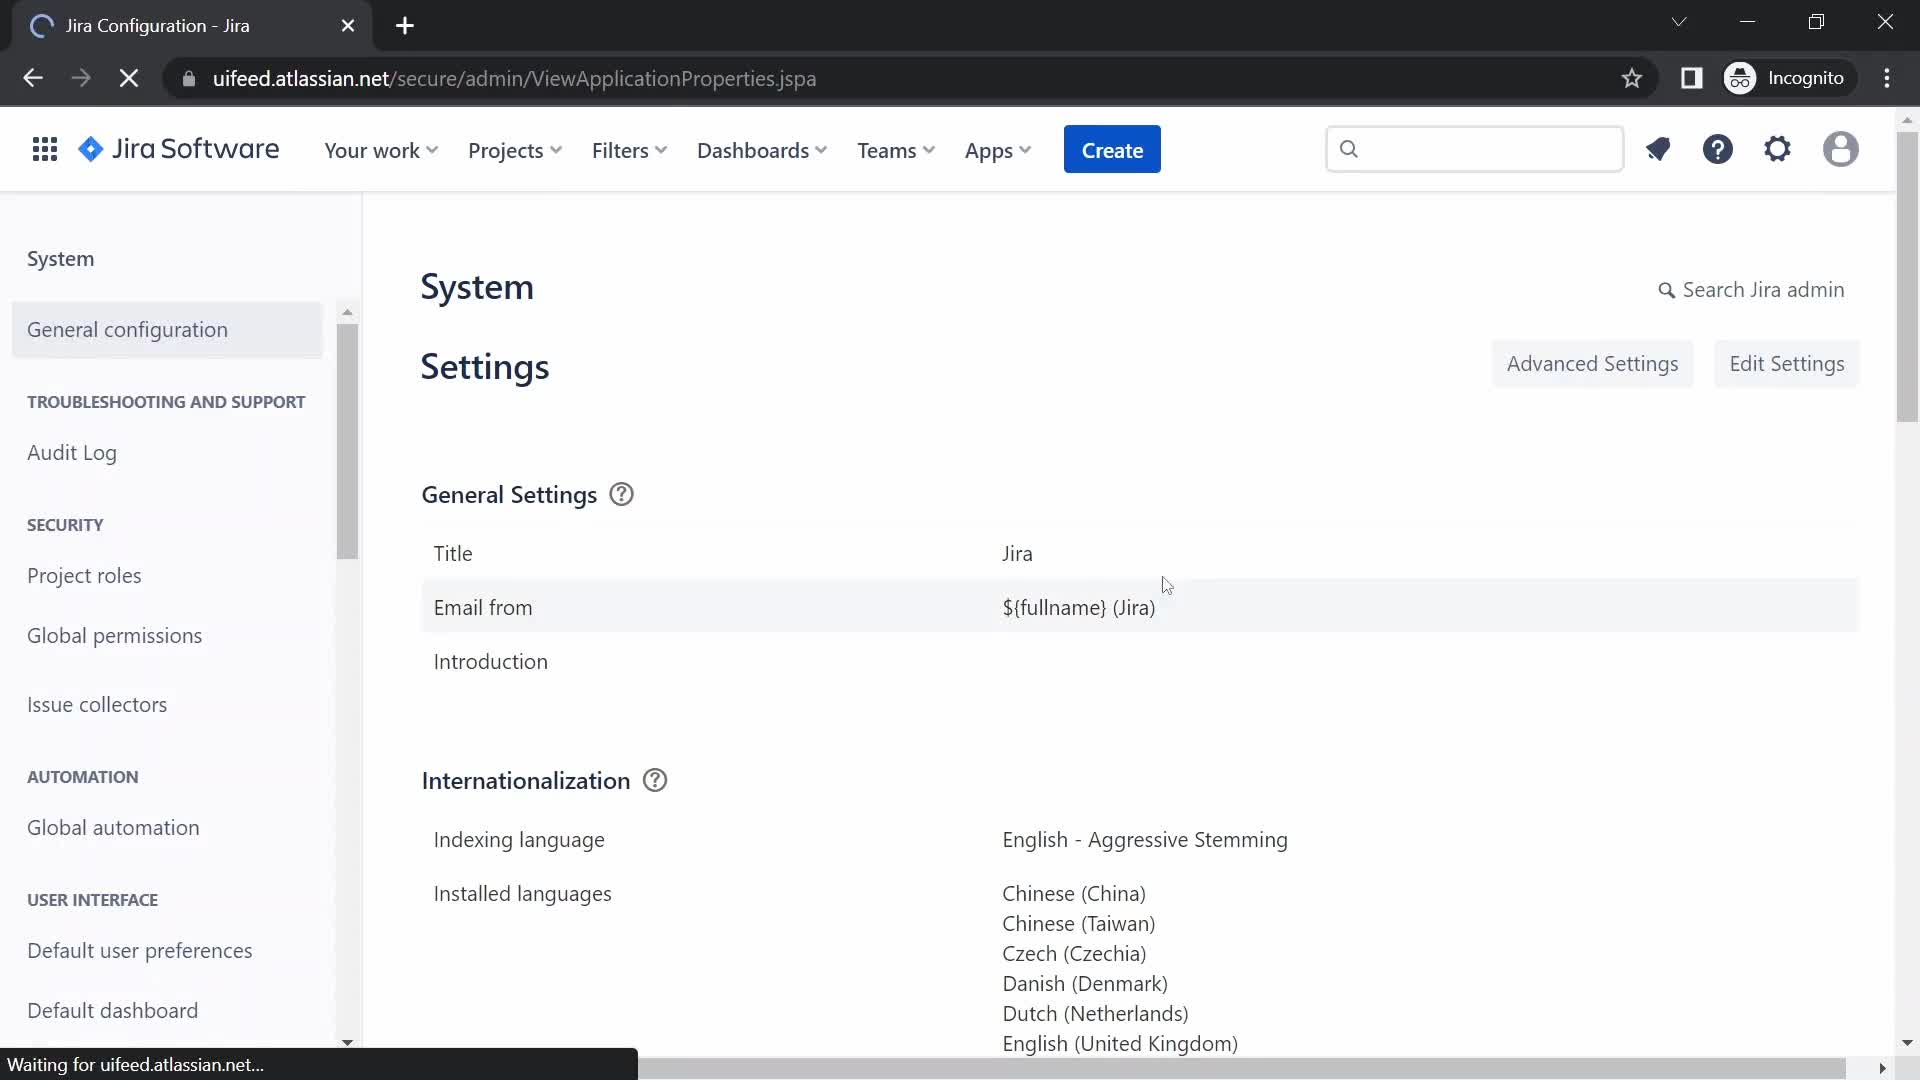Open Audit Log in sidebar

coord(72,453)
